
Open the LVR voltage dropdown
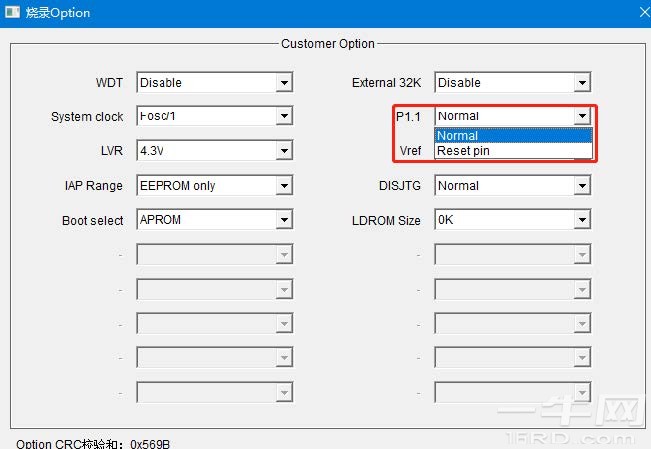click(284, 151)
